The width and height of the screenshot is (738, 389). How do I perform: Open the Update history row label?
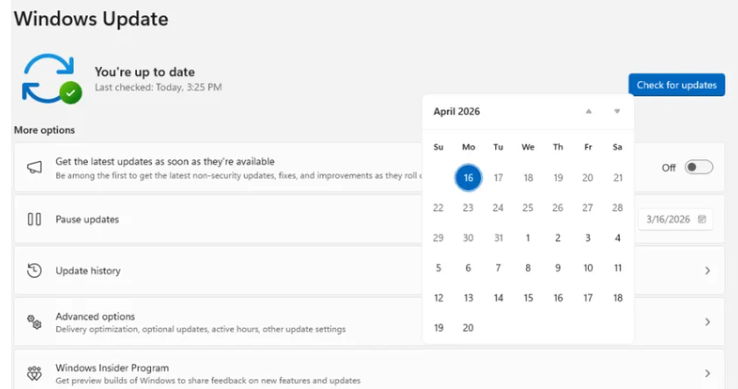coord(88,271)
